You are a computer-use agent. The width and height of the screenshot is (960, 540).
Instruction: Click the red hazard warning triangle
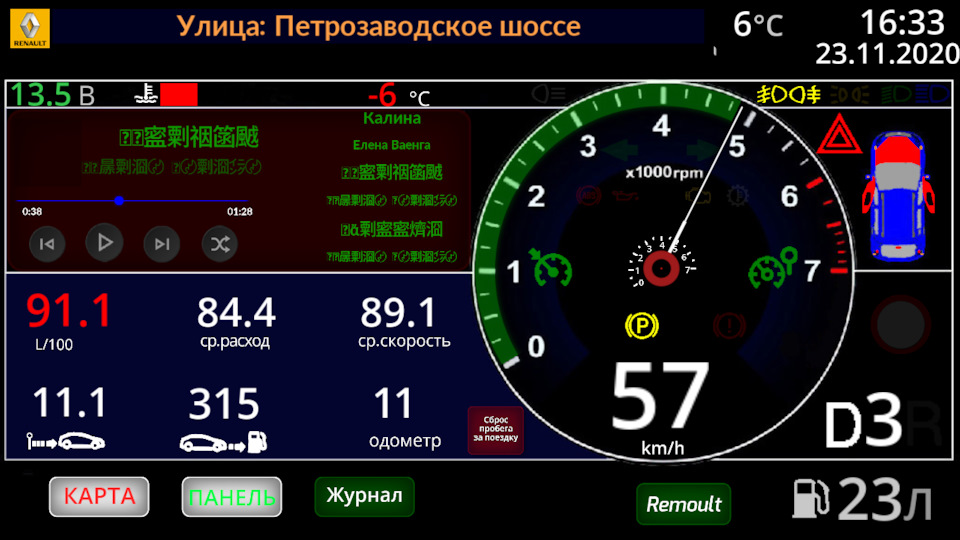tap(839, 135)
